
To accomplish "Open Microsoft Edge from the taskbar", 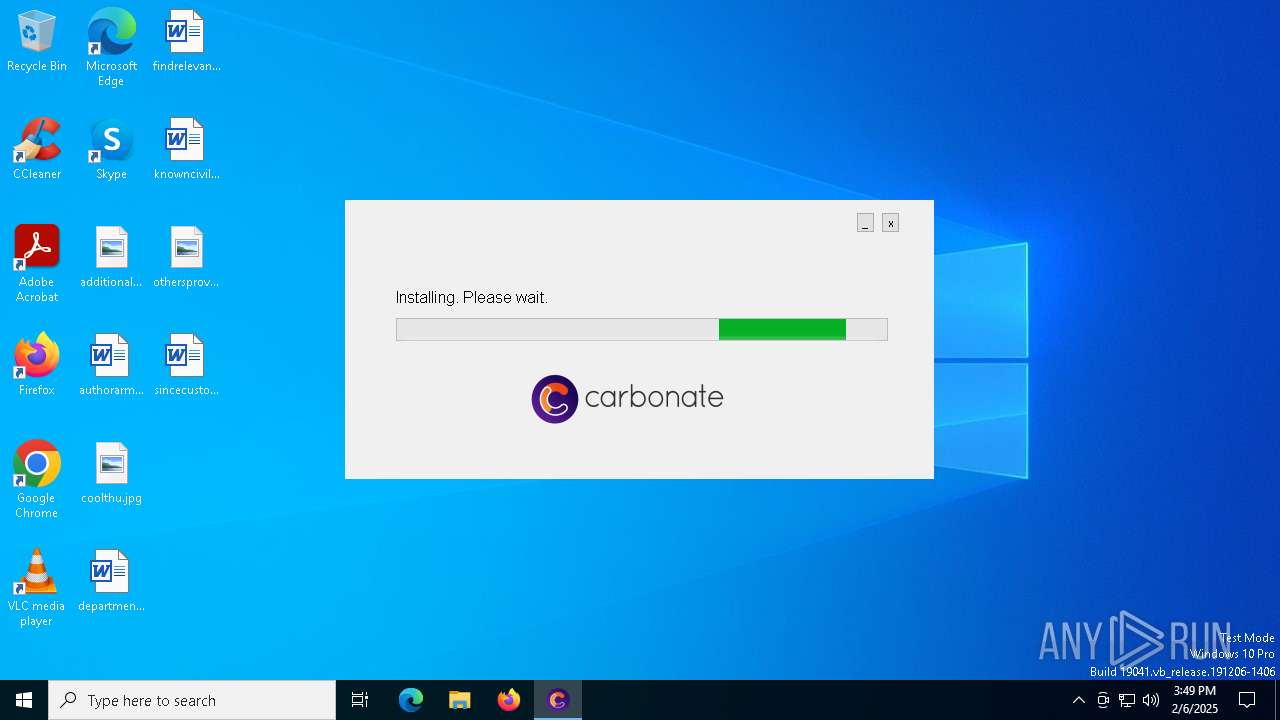I will pos(411,700).
